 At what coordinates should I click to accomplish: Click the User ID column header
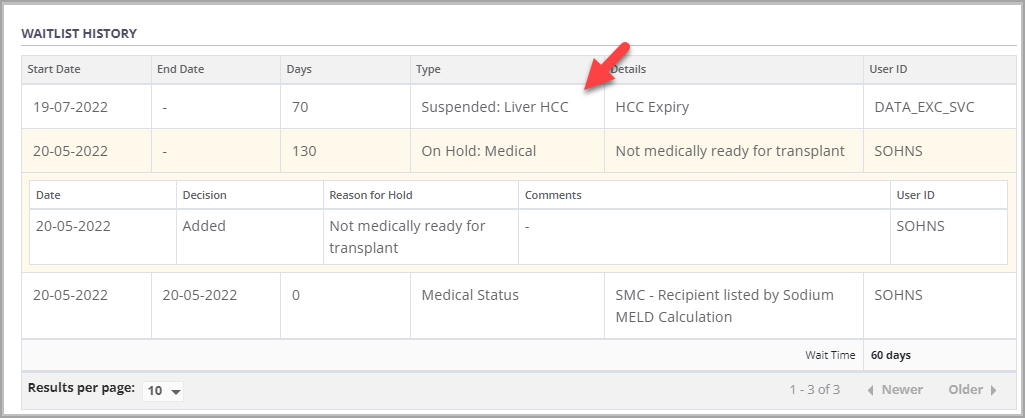point(889,69)
